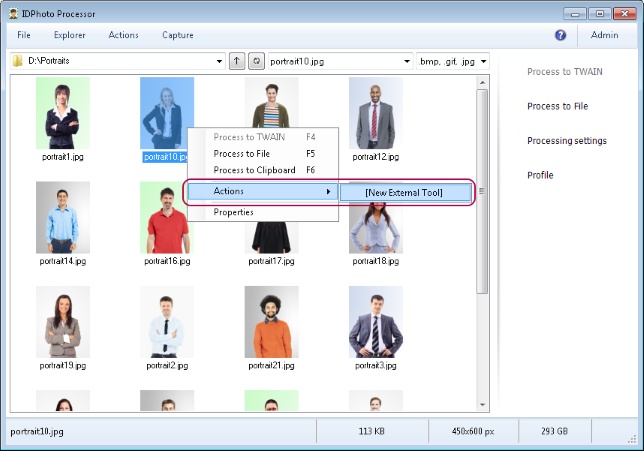Click the scrollbar up arrow
This screenshot has height=451, width=644.
point(482,83)
